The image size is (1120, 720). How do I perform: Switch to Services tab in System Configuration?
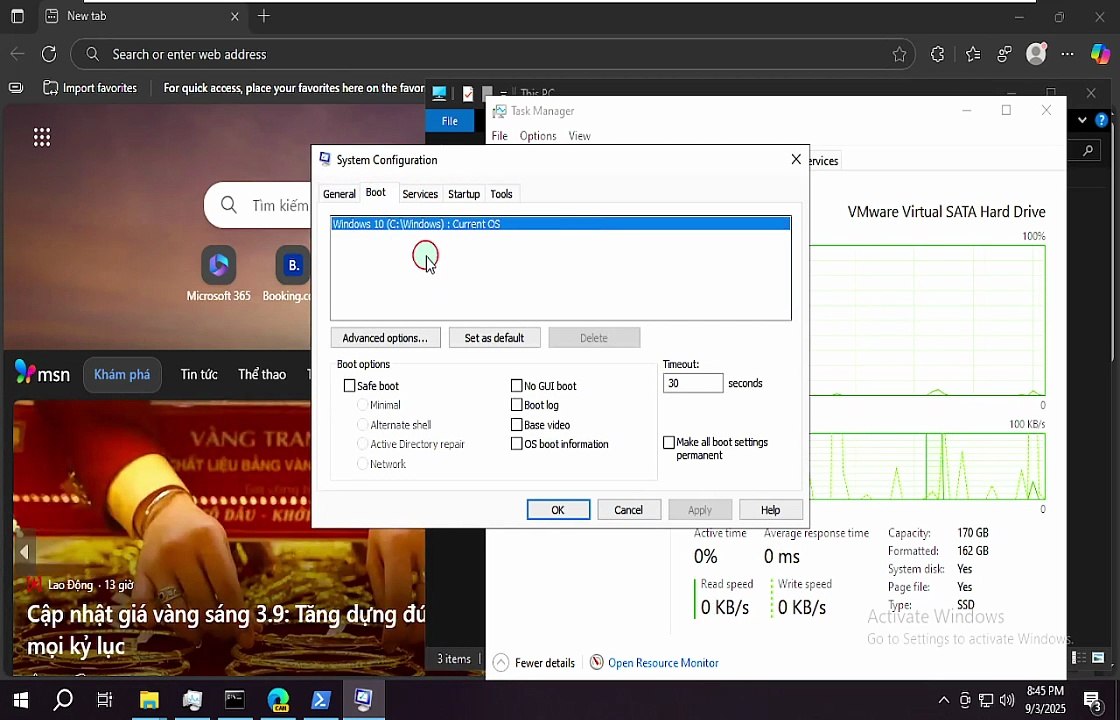pyautogui.click(x=420, y=194)
